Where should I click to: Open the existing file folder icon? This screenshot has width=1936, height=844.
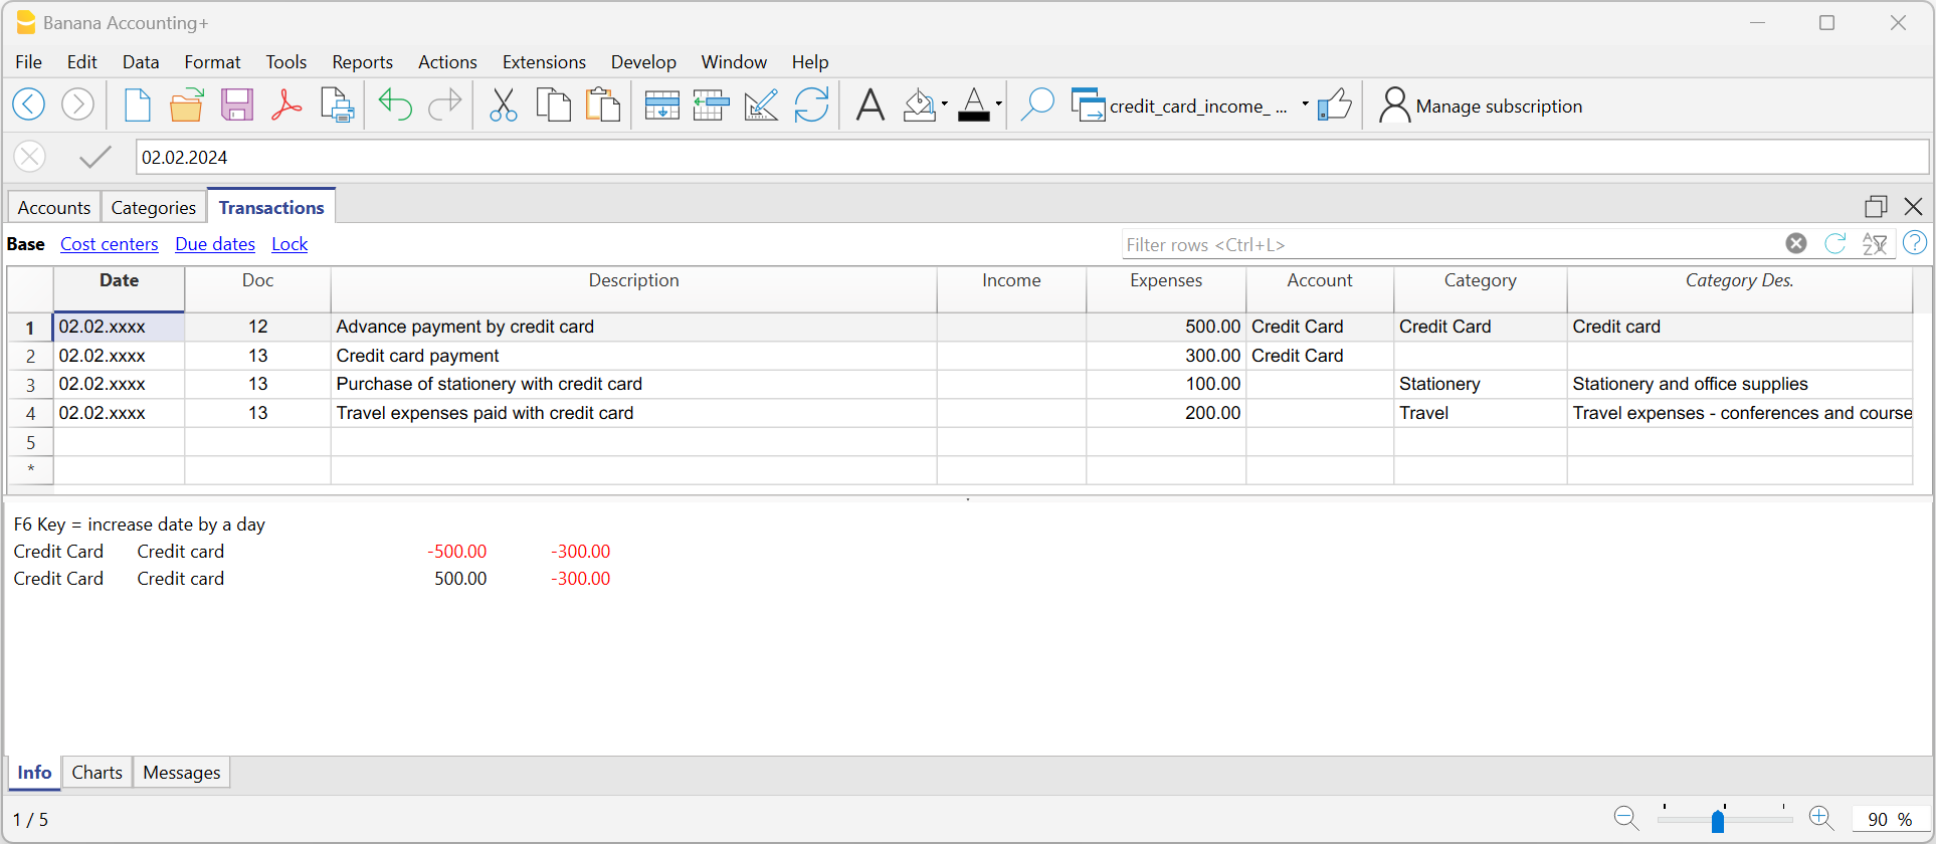tap(186, 105)
